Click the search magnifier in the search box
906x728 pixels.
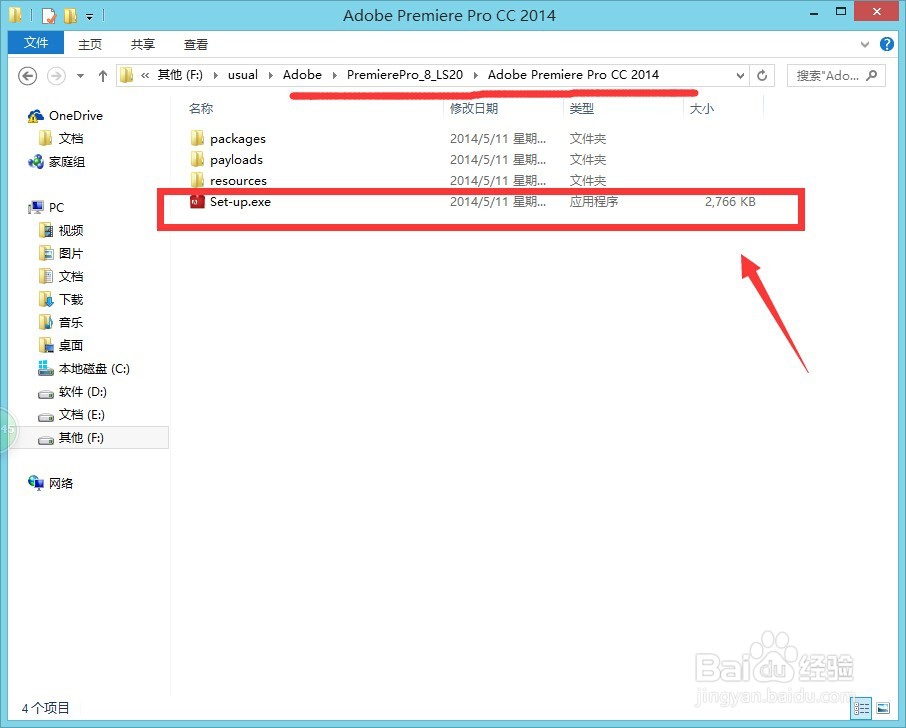tap(869, 75)
